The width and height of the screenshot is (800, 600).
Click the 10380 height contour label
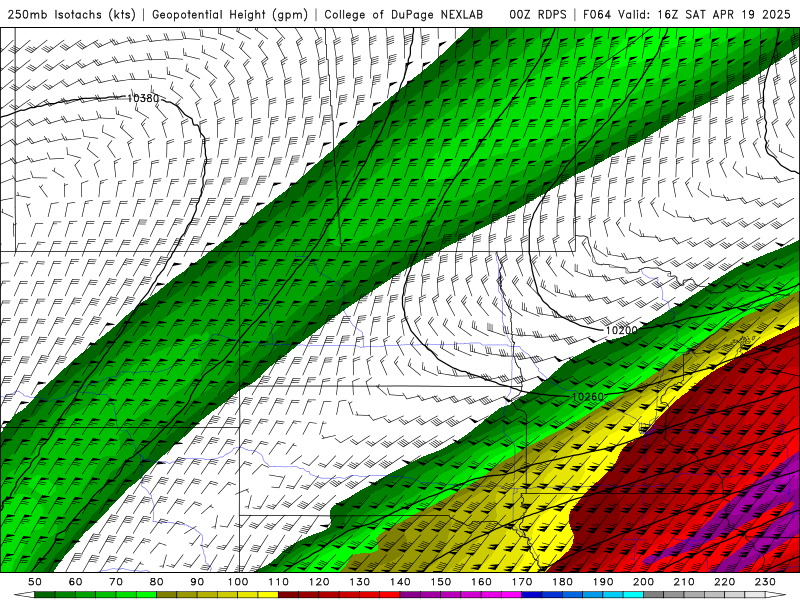(143, 98)
